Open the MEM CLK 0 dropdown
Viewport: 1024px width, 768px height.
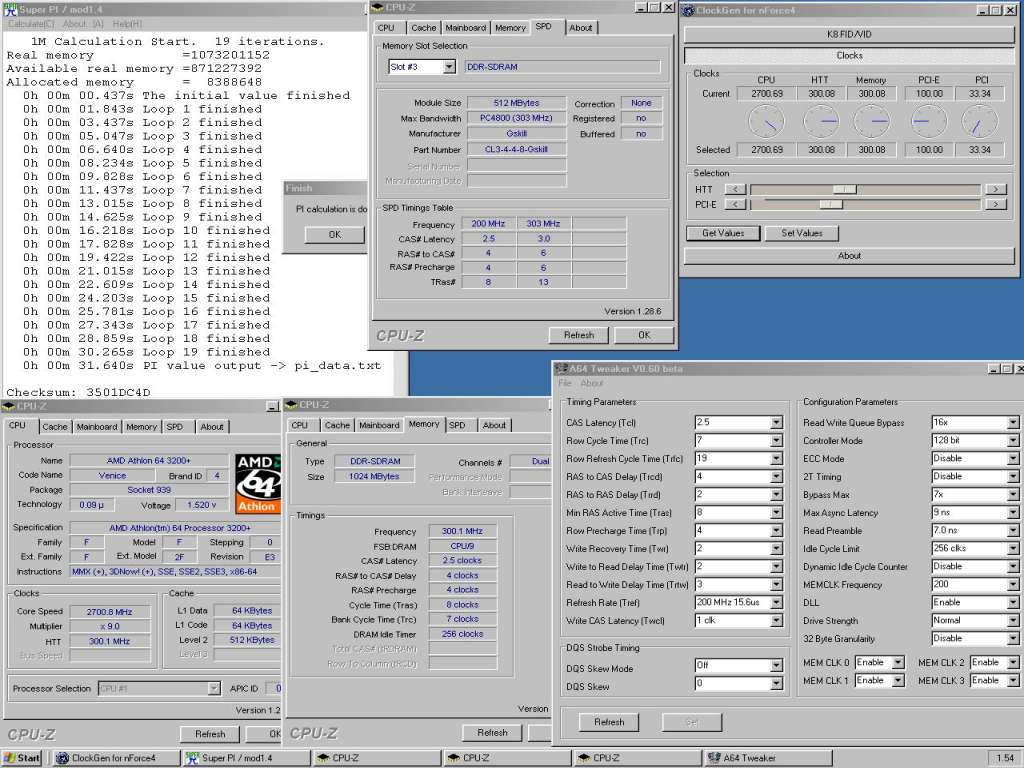[x=898, y=662]
